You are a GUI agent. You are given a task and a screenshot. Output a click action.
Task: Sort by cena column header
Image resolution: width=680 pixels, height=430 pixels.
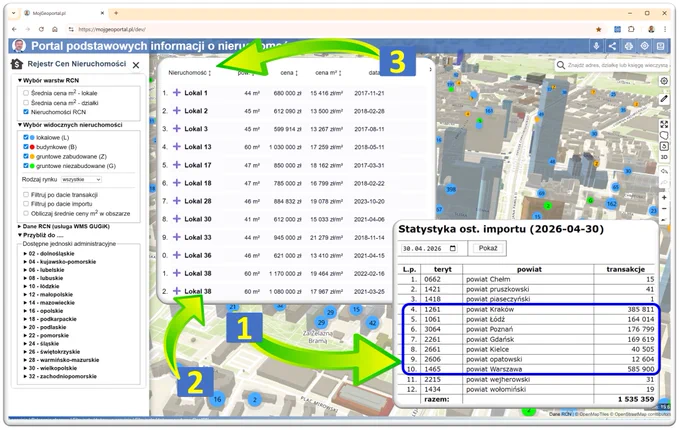289,73
